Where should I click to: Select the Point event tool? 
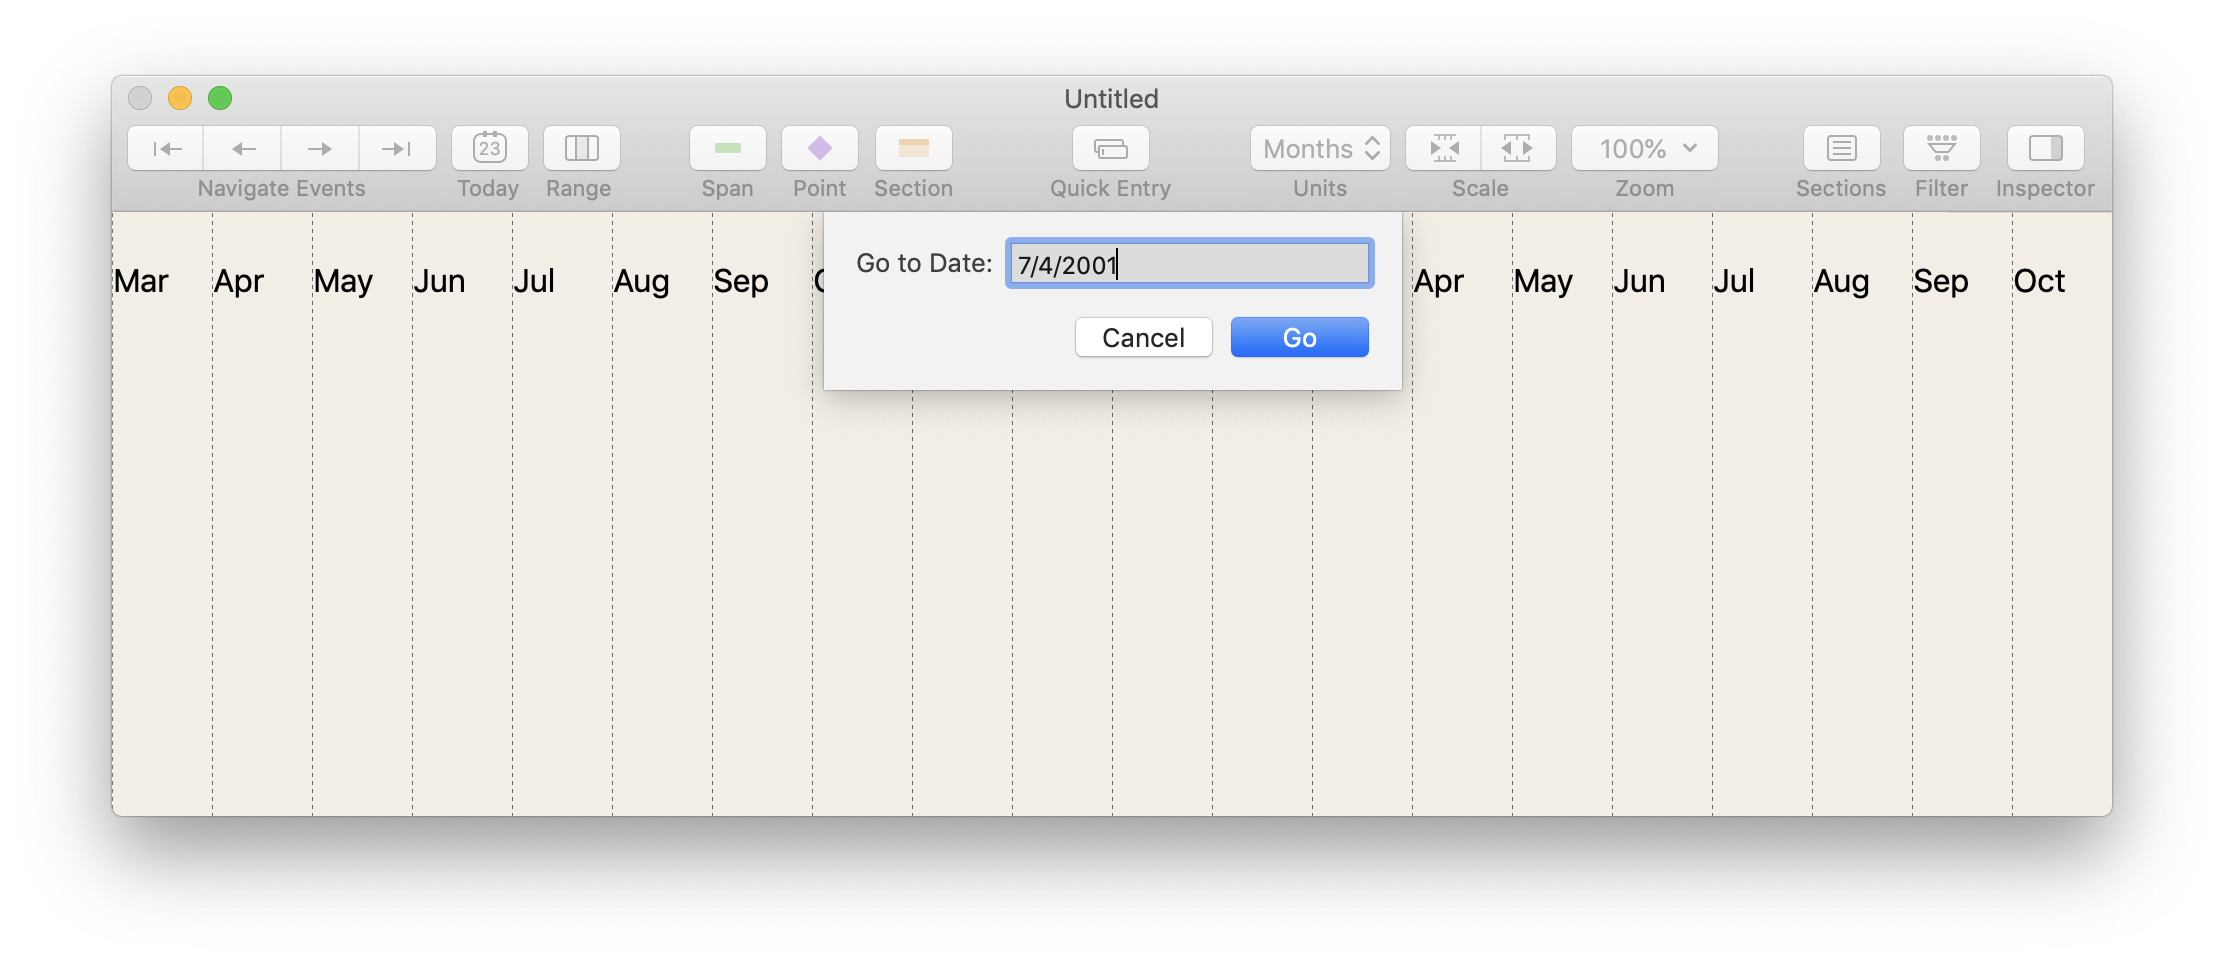(818, 148)
